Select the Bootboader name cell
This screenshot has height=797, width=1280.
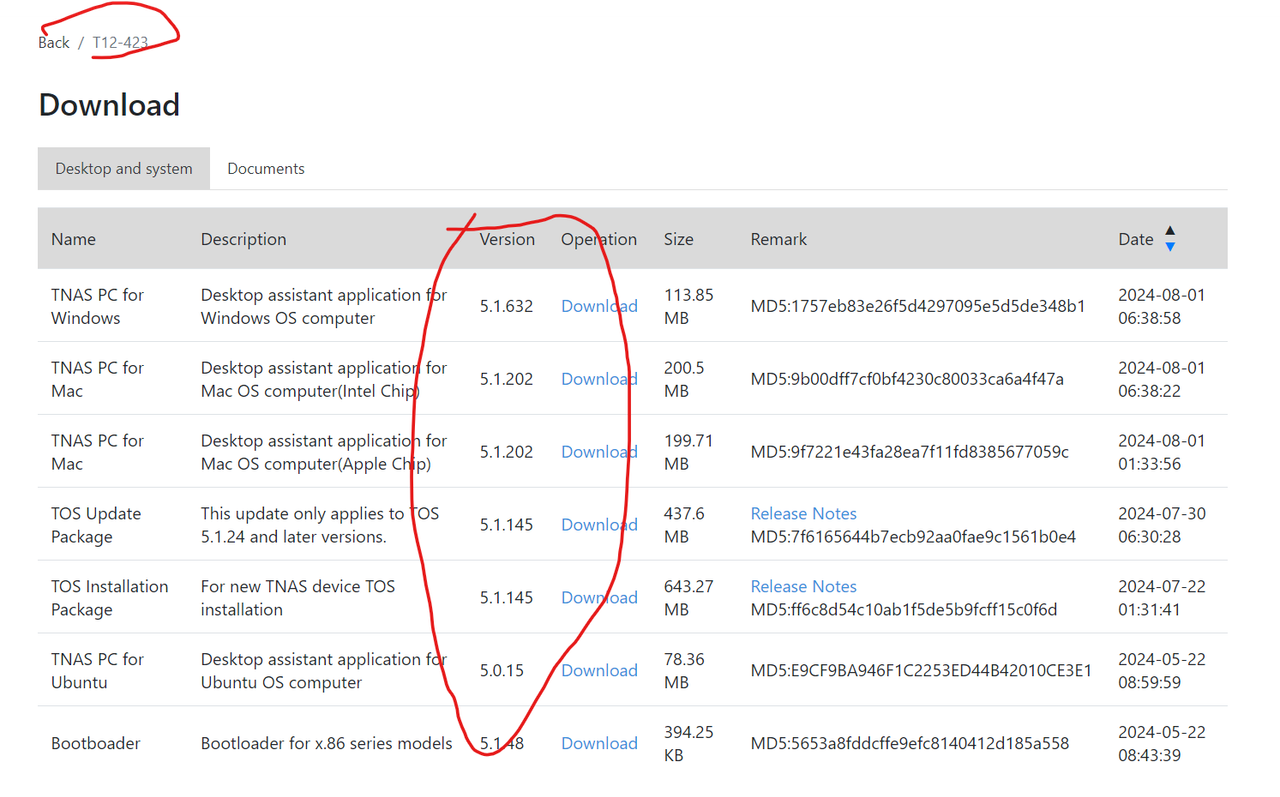point(96,744)
